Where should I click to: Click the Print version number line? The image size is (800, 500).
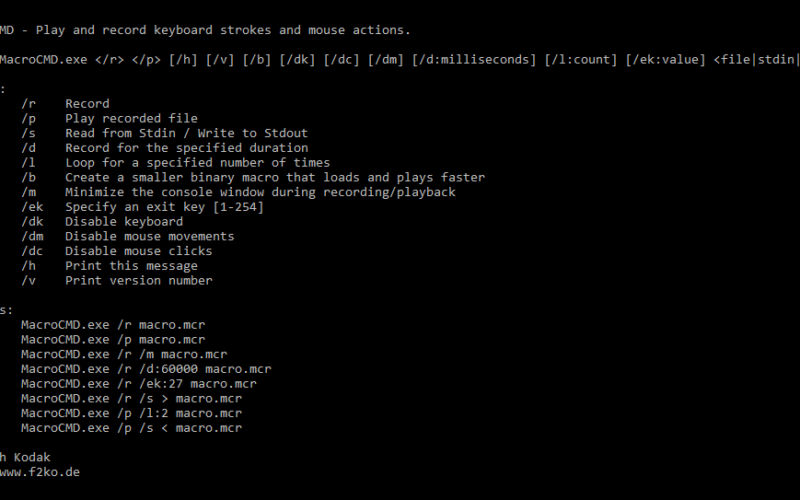click(117, 281)
